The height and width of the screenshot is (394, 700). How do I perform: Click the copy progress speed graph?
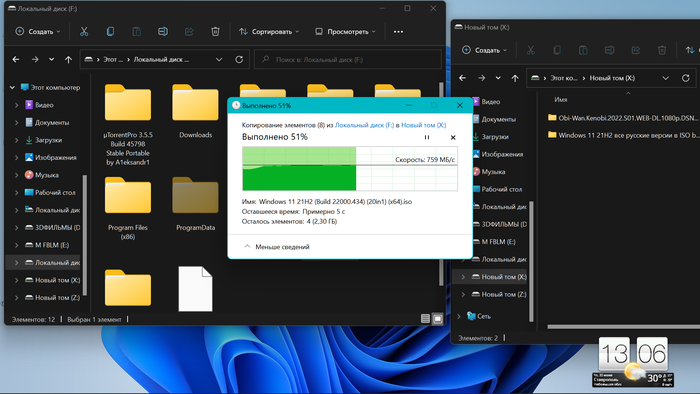point(350,169)
